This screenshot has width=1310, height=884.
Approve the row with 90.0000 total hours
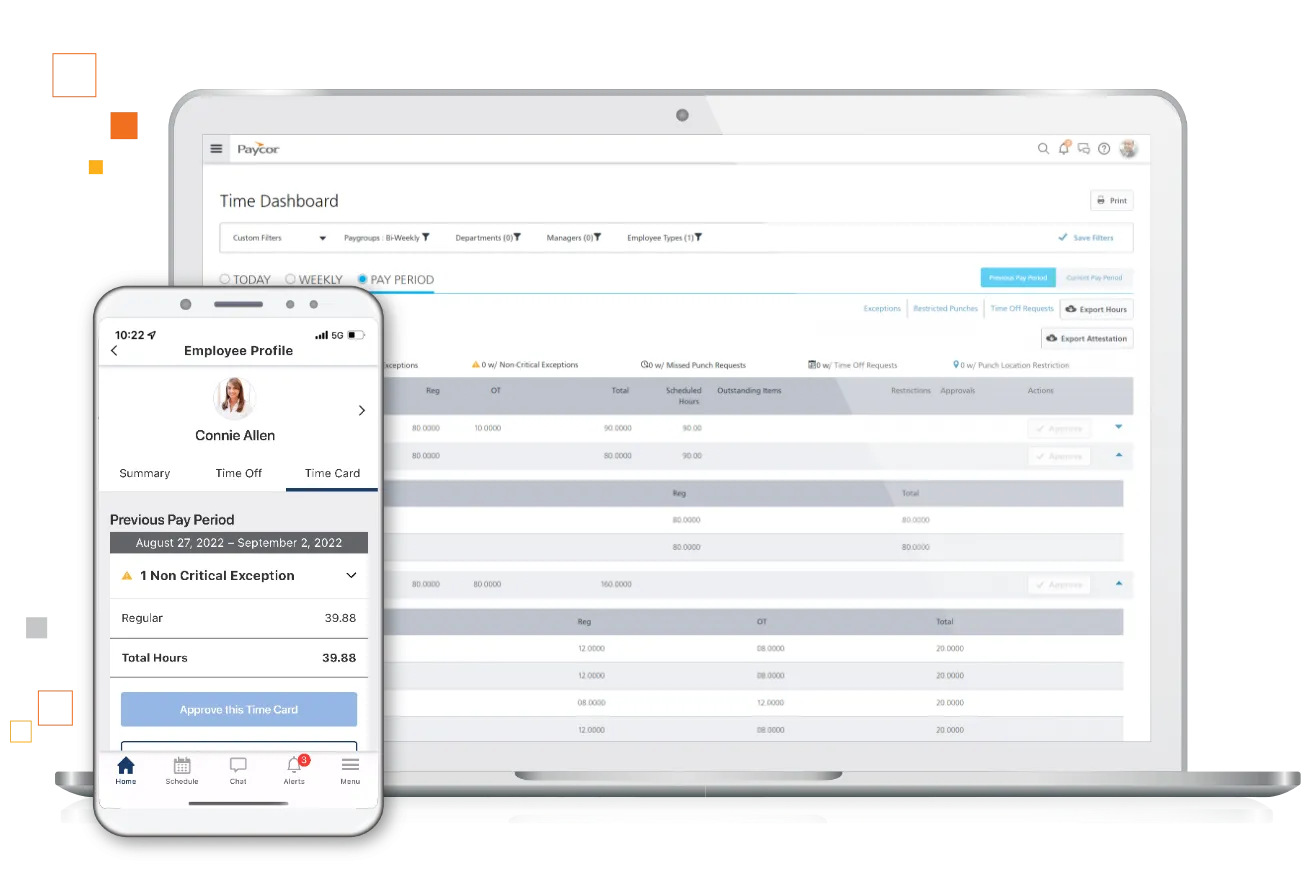coord(1058,428)
